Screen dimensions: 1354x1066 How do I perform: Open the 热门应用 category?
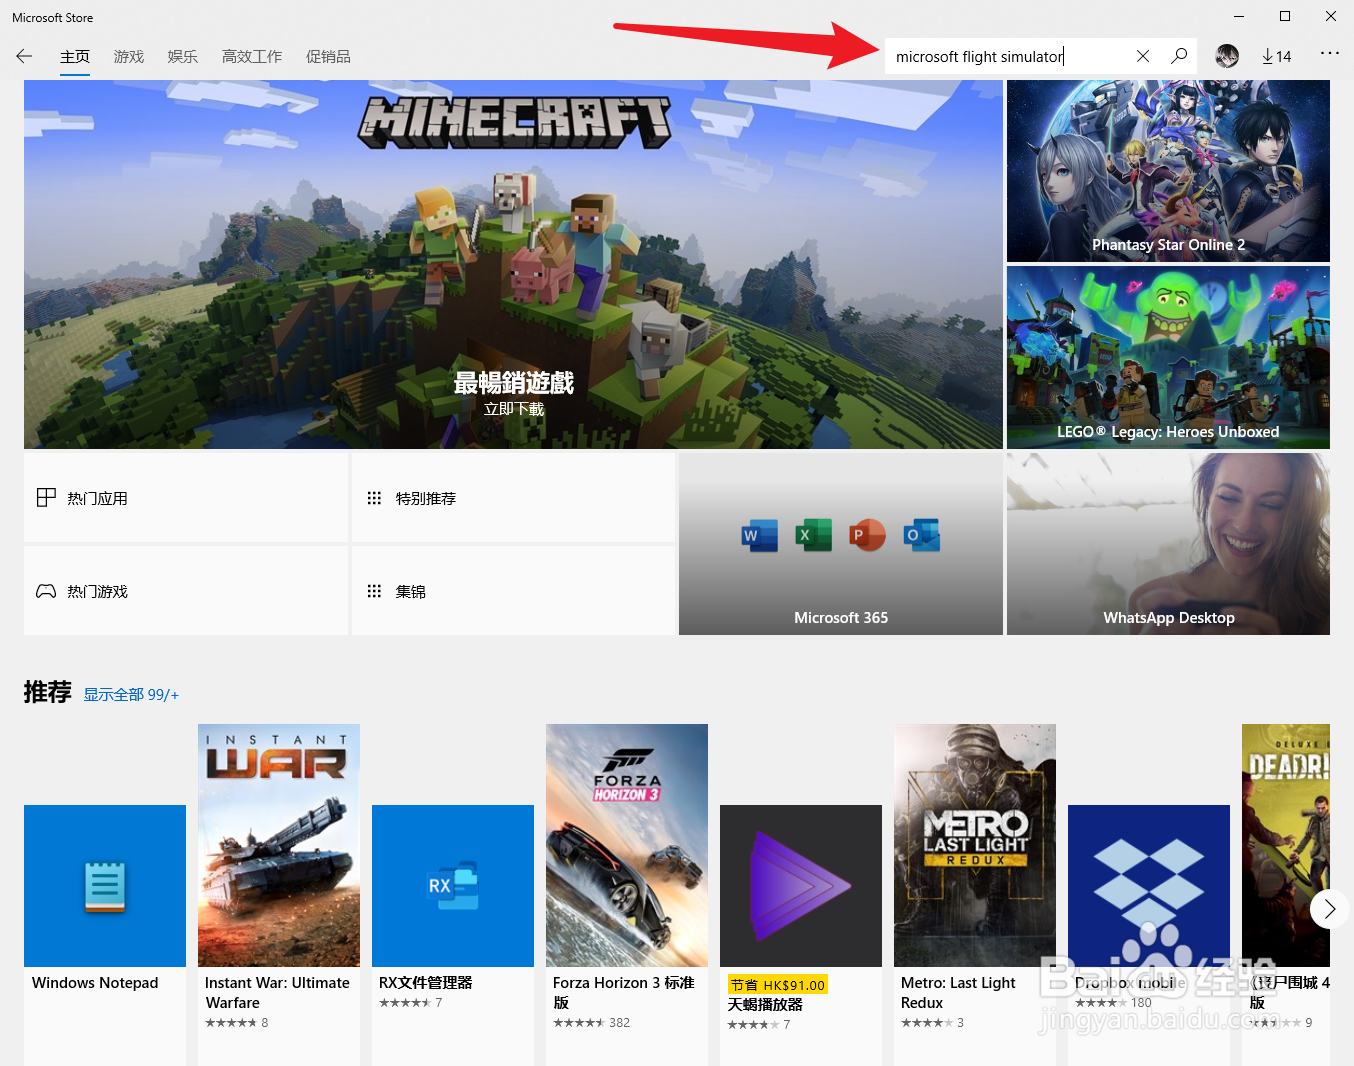pos(186,498)
